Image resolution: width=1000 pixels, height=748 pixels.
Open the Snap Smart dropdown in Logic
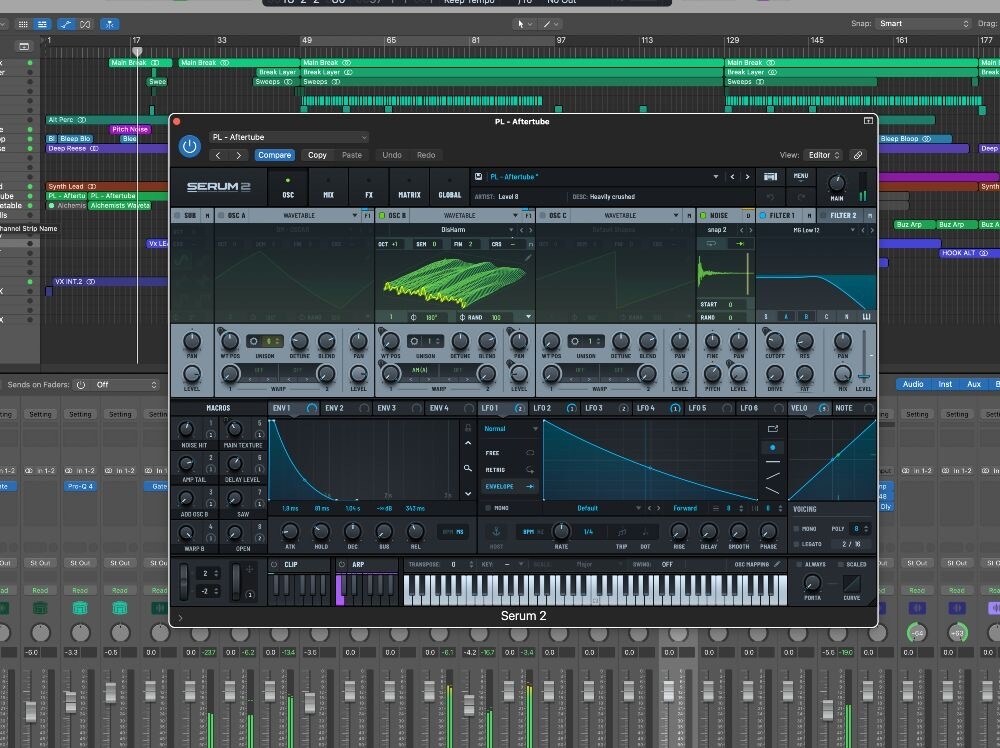(923, 24)
